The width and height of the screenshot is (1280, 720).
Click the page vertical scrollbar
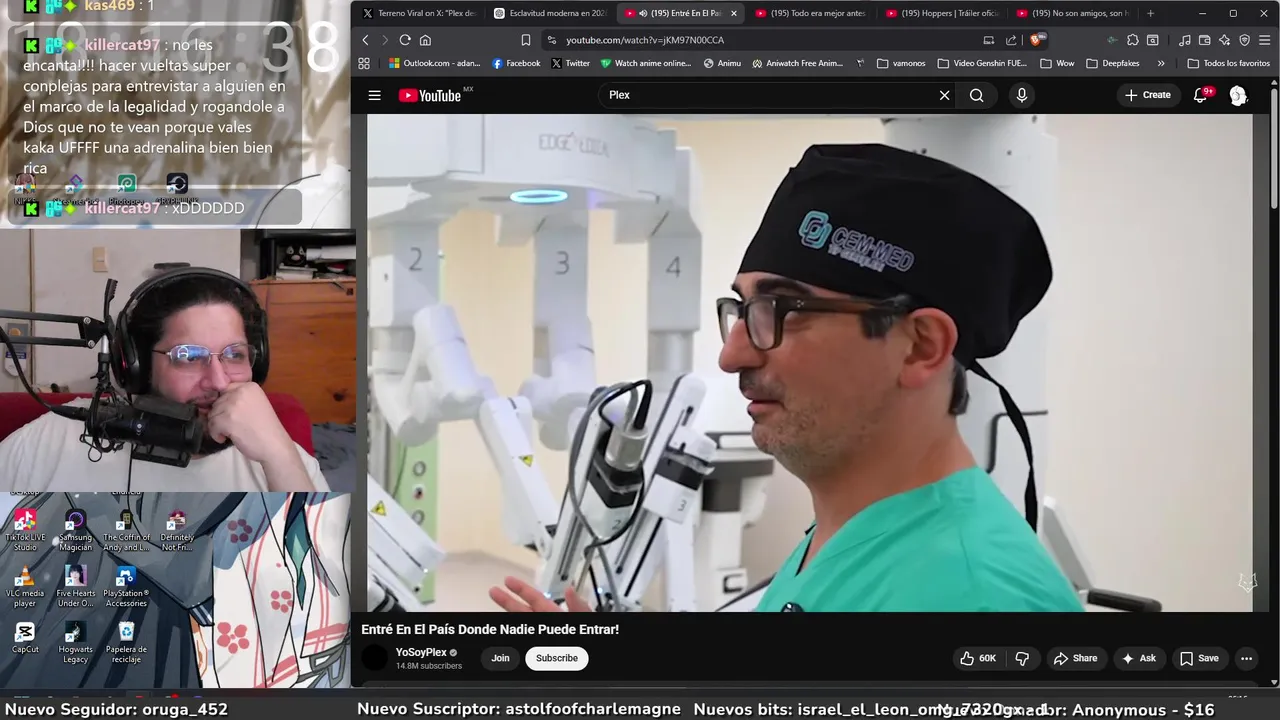click(1274, 150)
